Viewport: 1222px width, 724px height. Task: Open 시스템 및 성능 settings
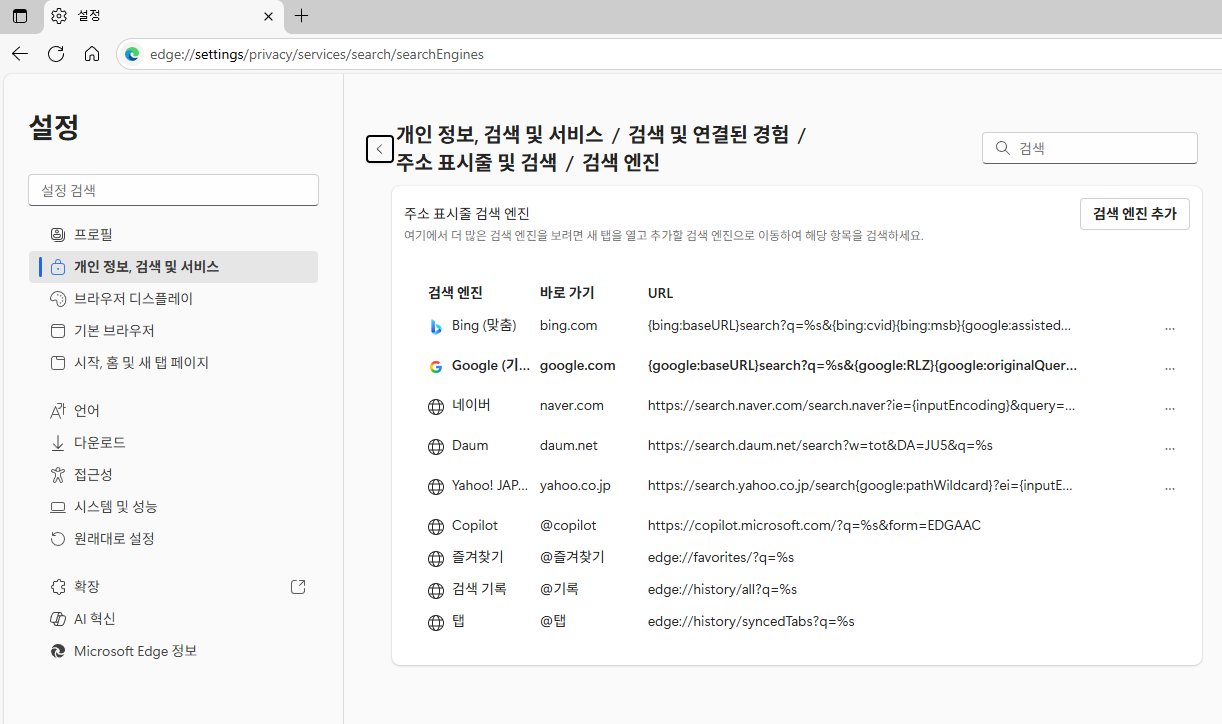[x=174, y=506]
